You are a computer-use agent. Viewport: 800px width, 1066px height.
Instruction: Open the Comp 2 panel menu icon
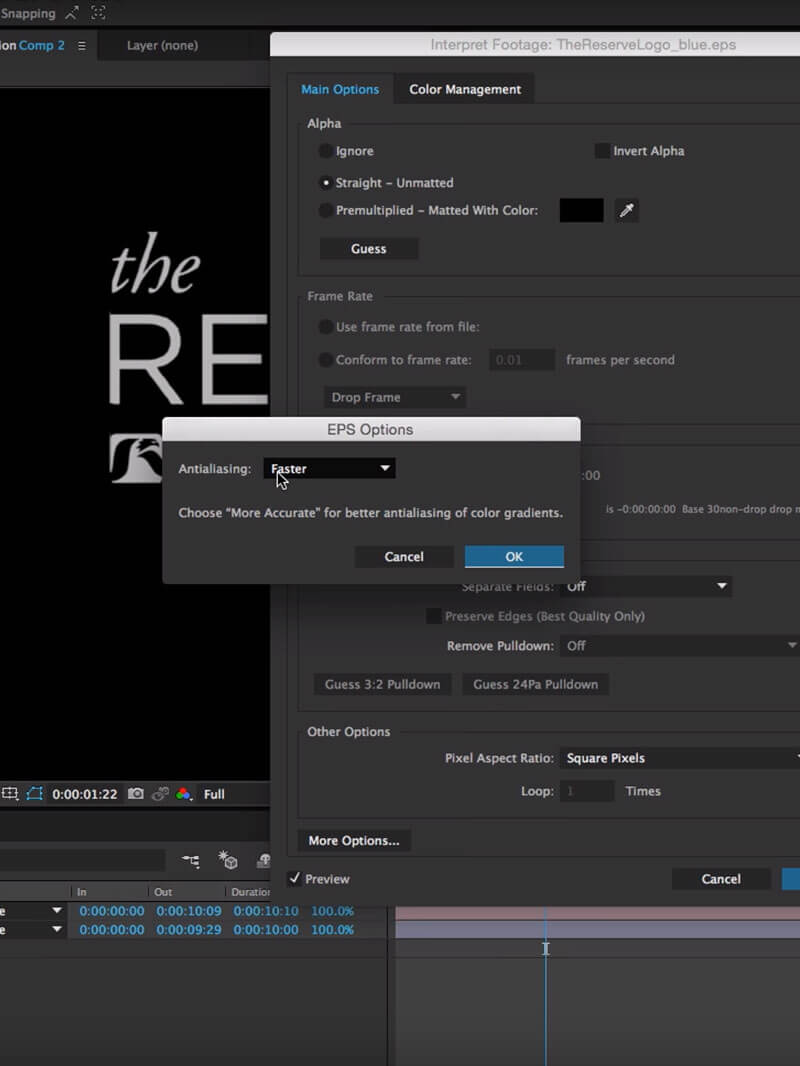(82, 46)
